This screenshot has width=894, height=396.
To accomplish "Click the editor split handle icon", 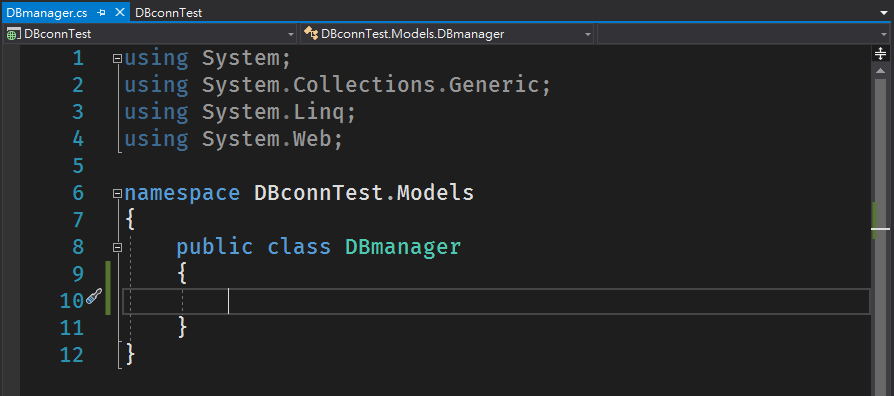I will coord(880,54).
